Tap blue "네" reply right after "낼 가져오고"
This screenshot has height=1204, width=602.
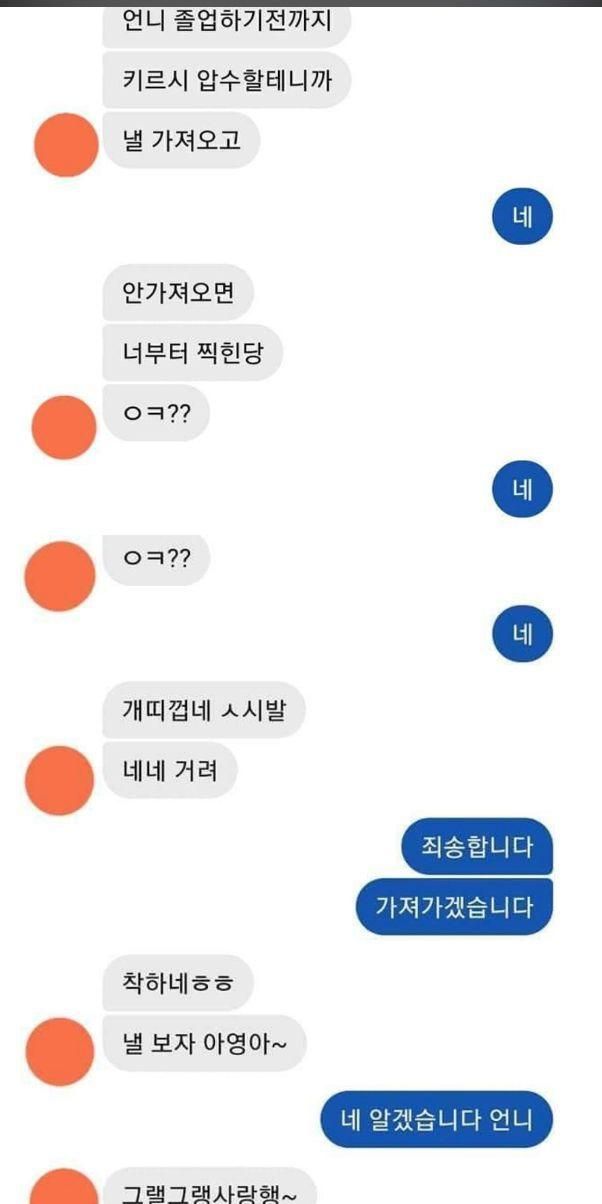click(x=523, y=217)
